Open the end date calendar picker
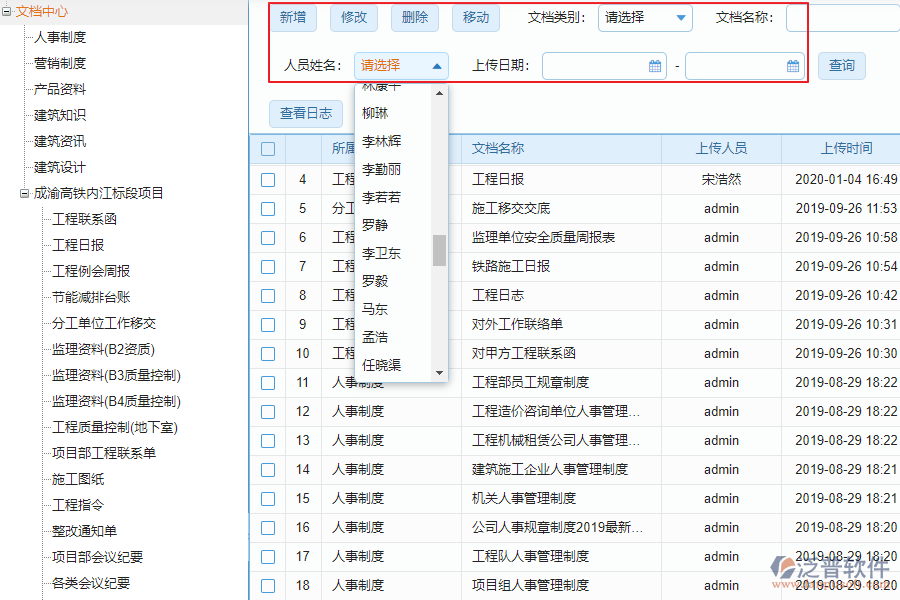The image size is (900, 600). point(793,65)
